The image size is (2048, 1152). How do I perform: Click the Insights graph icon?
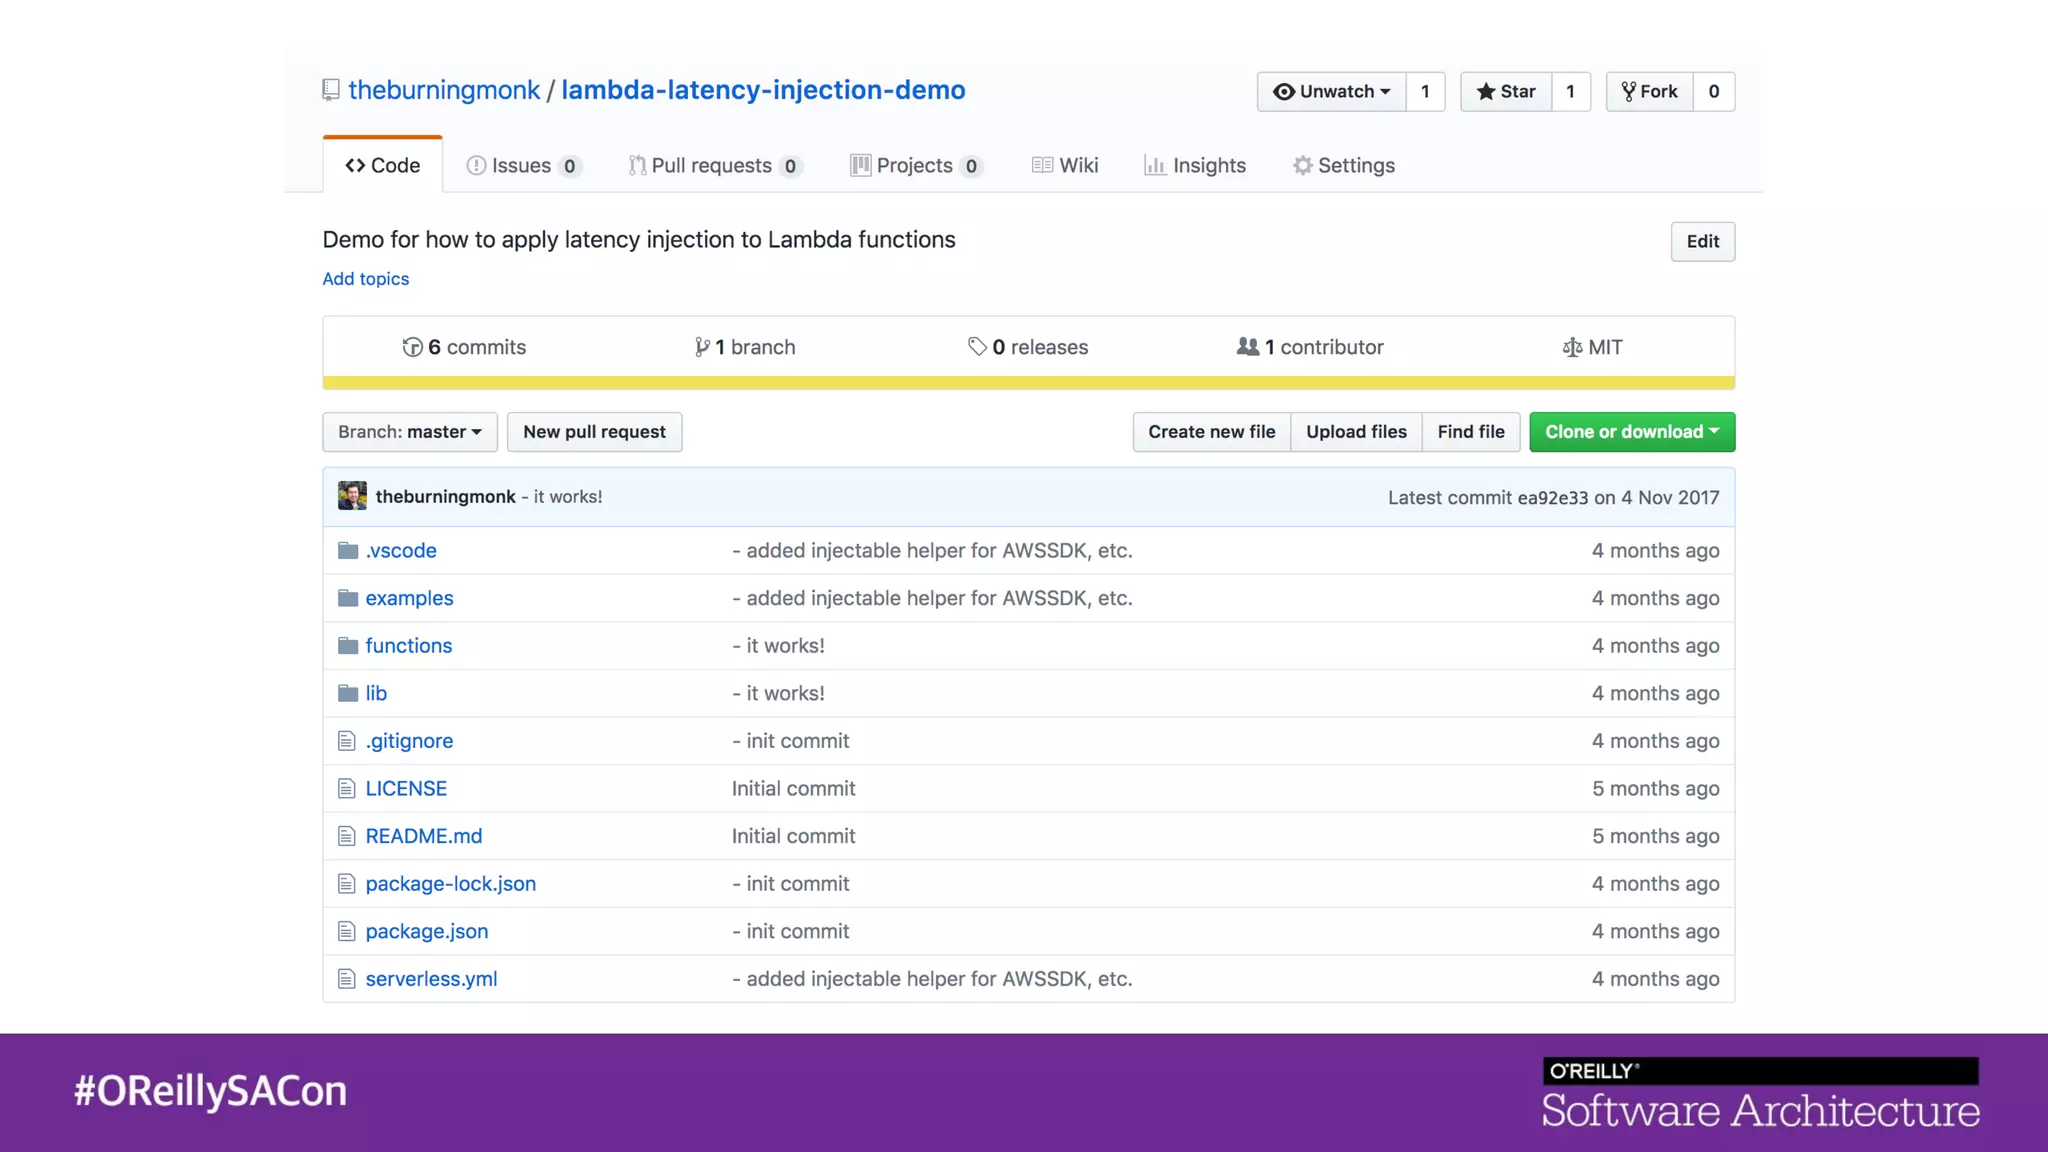coord(1155,165)
